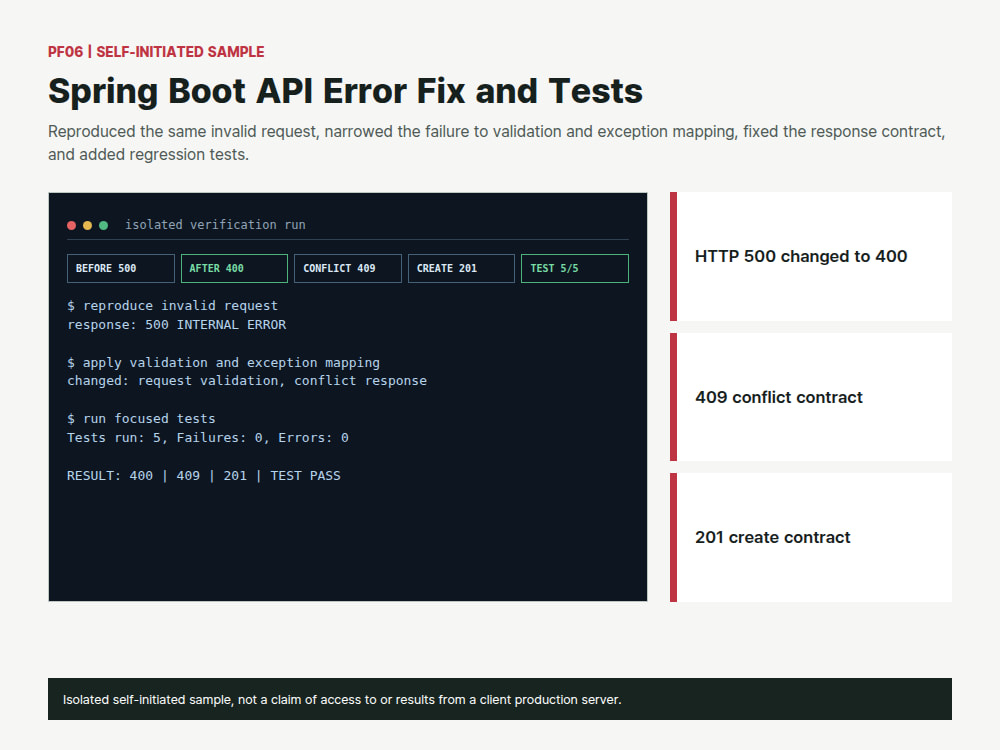1000x750 pixels.
Task: Select the CONFLICT 409 badge
Action: 348,268
